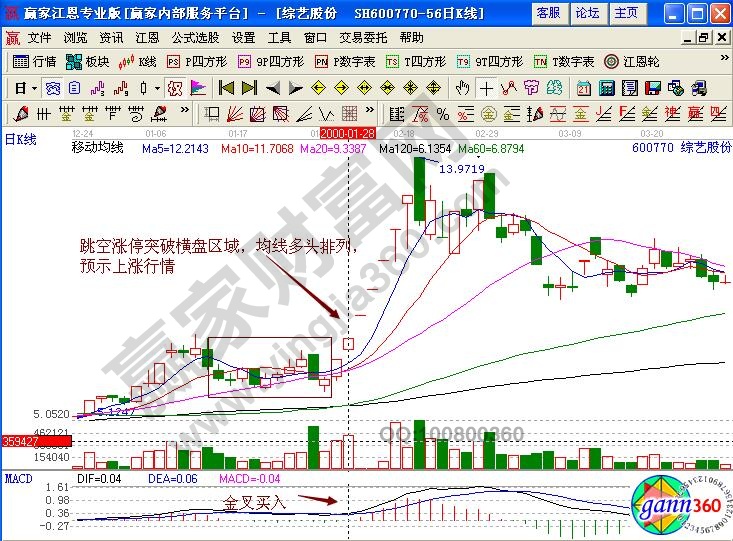Click the 客服 customer service button
This screenshot has width=733, height=541.
tap(548, 12)
